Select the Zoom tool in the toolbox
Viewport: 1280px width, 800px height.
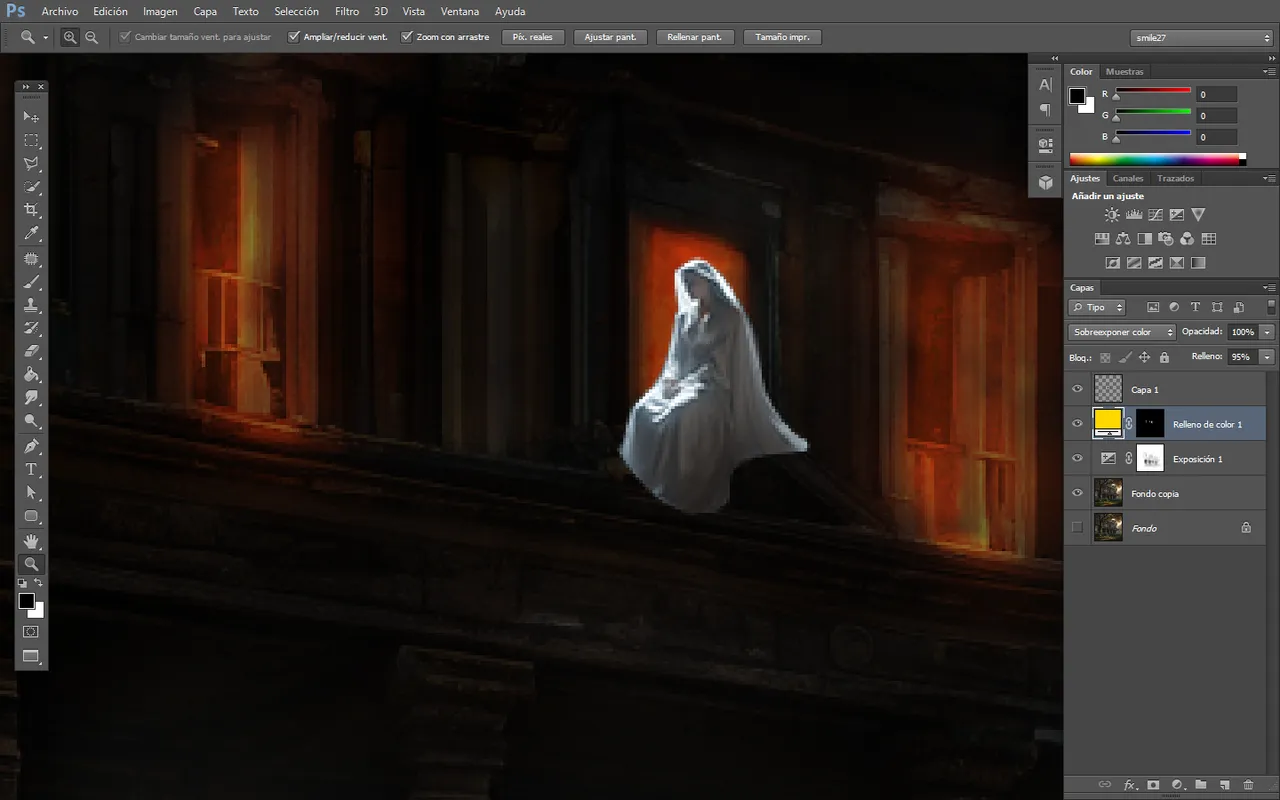(x=31, y=564)
